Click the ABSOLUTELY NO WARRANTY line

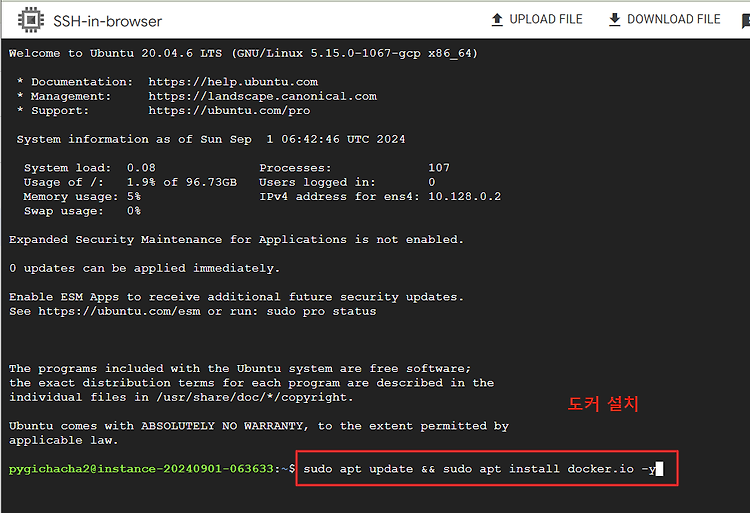(x=259, y=426)
